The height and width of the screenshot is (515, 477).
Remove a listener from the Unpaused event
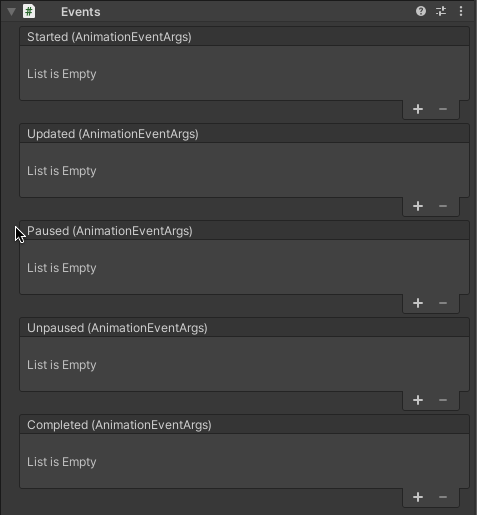[x=443, y=400]
